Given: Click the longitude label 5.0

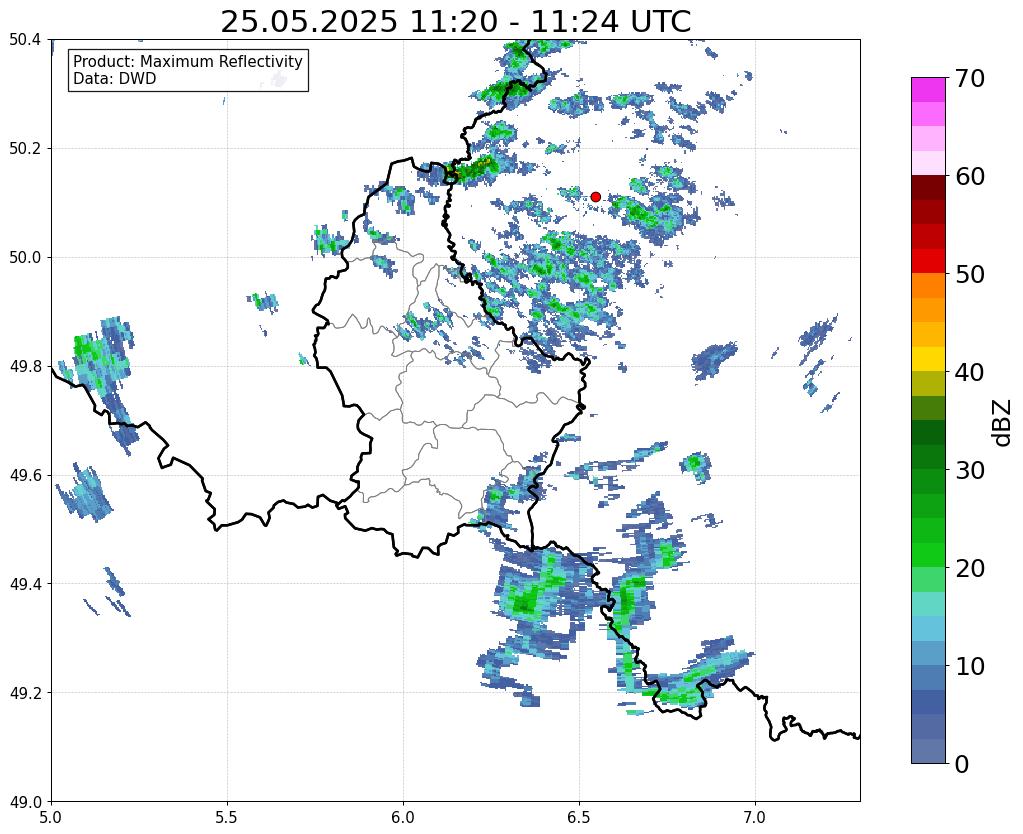Looking at the screenshot, I should (51, 818).
